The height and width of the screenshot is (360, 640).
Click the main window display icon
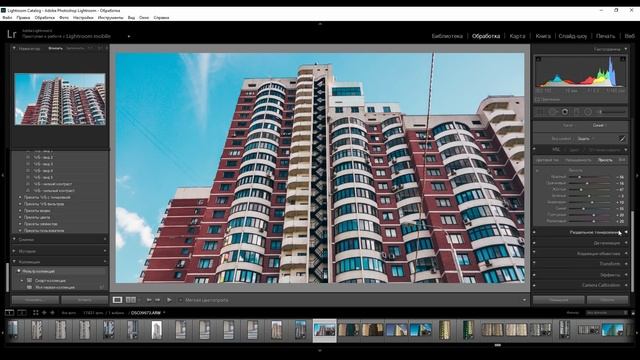click(9, 313)
